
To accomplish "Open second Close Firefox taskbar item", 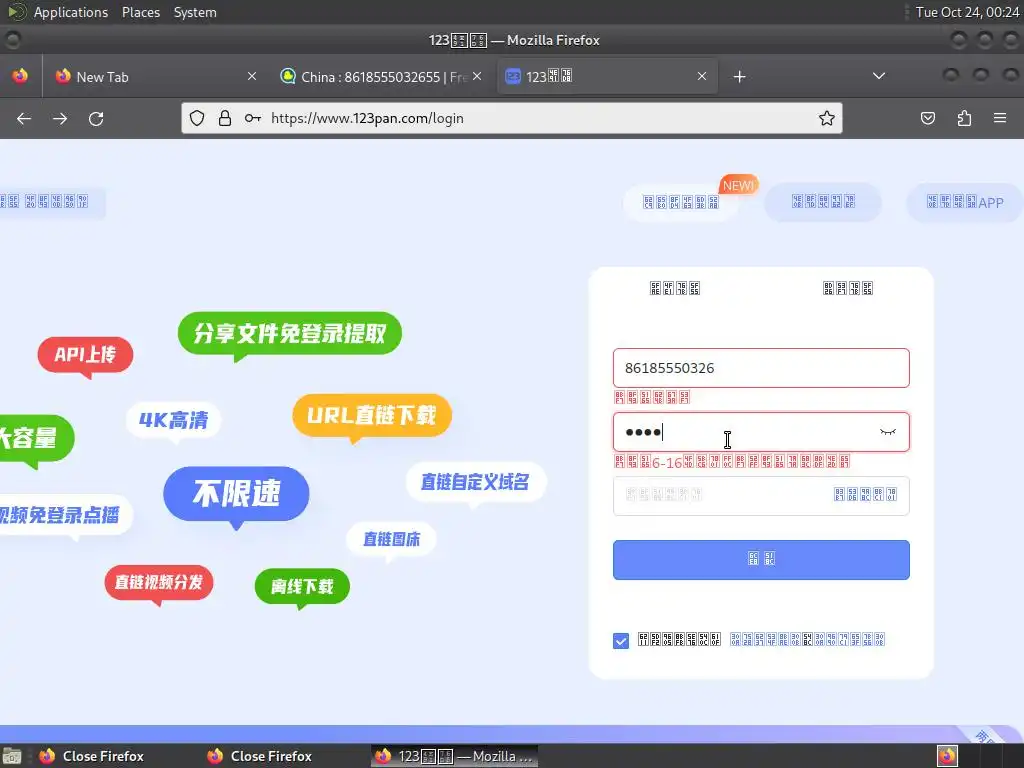I will pyautogui.click(x=259, y=756).
